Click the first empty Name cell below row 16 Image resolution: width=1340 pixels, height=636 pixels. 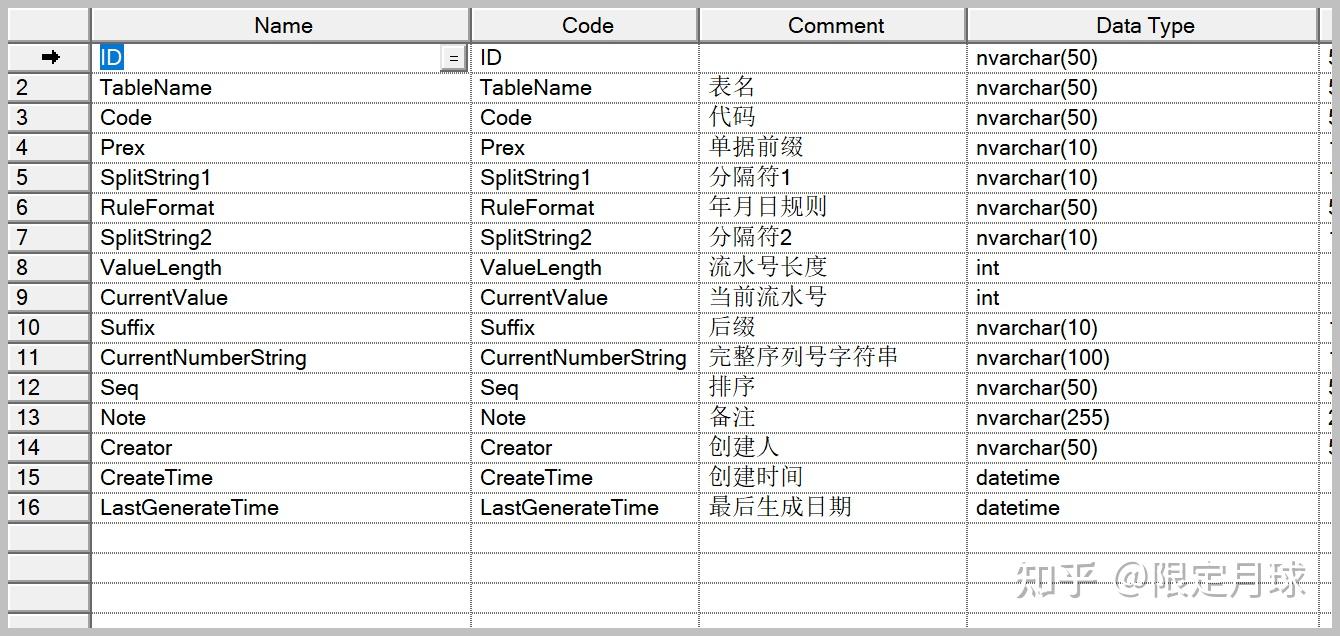tap(280, 538)
